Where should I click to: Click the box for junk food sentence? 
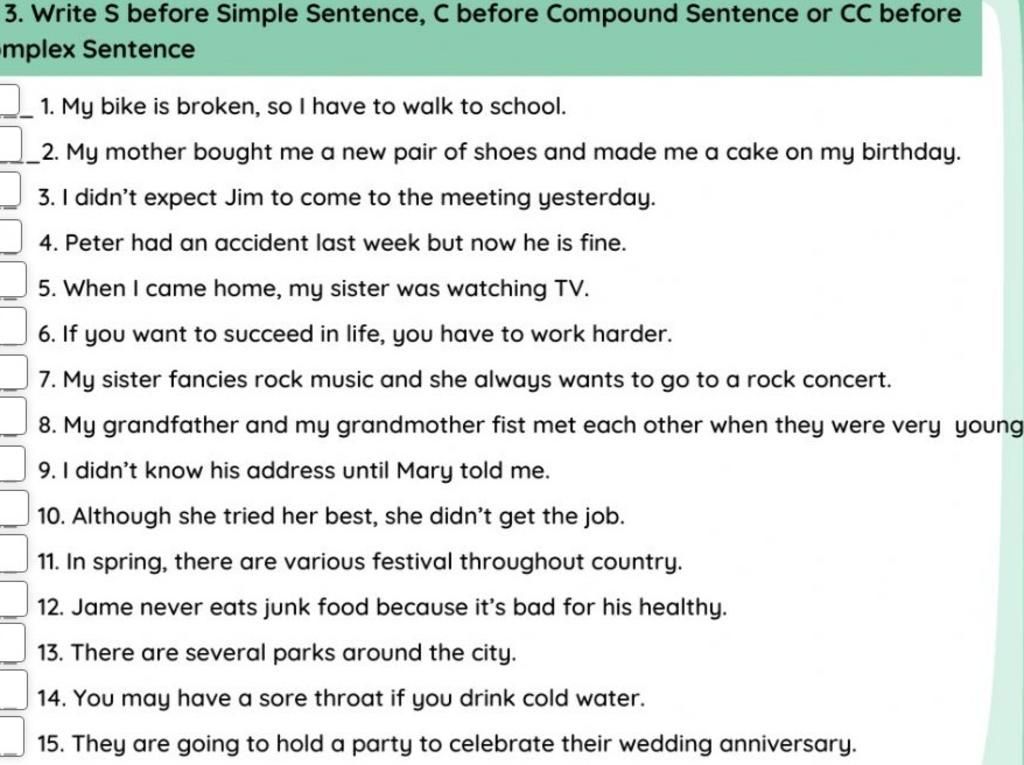pos(13,599)
